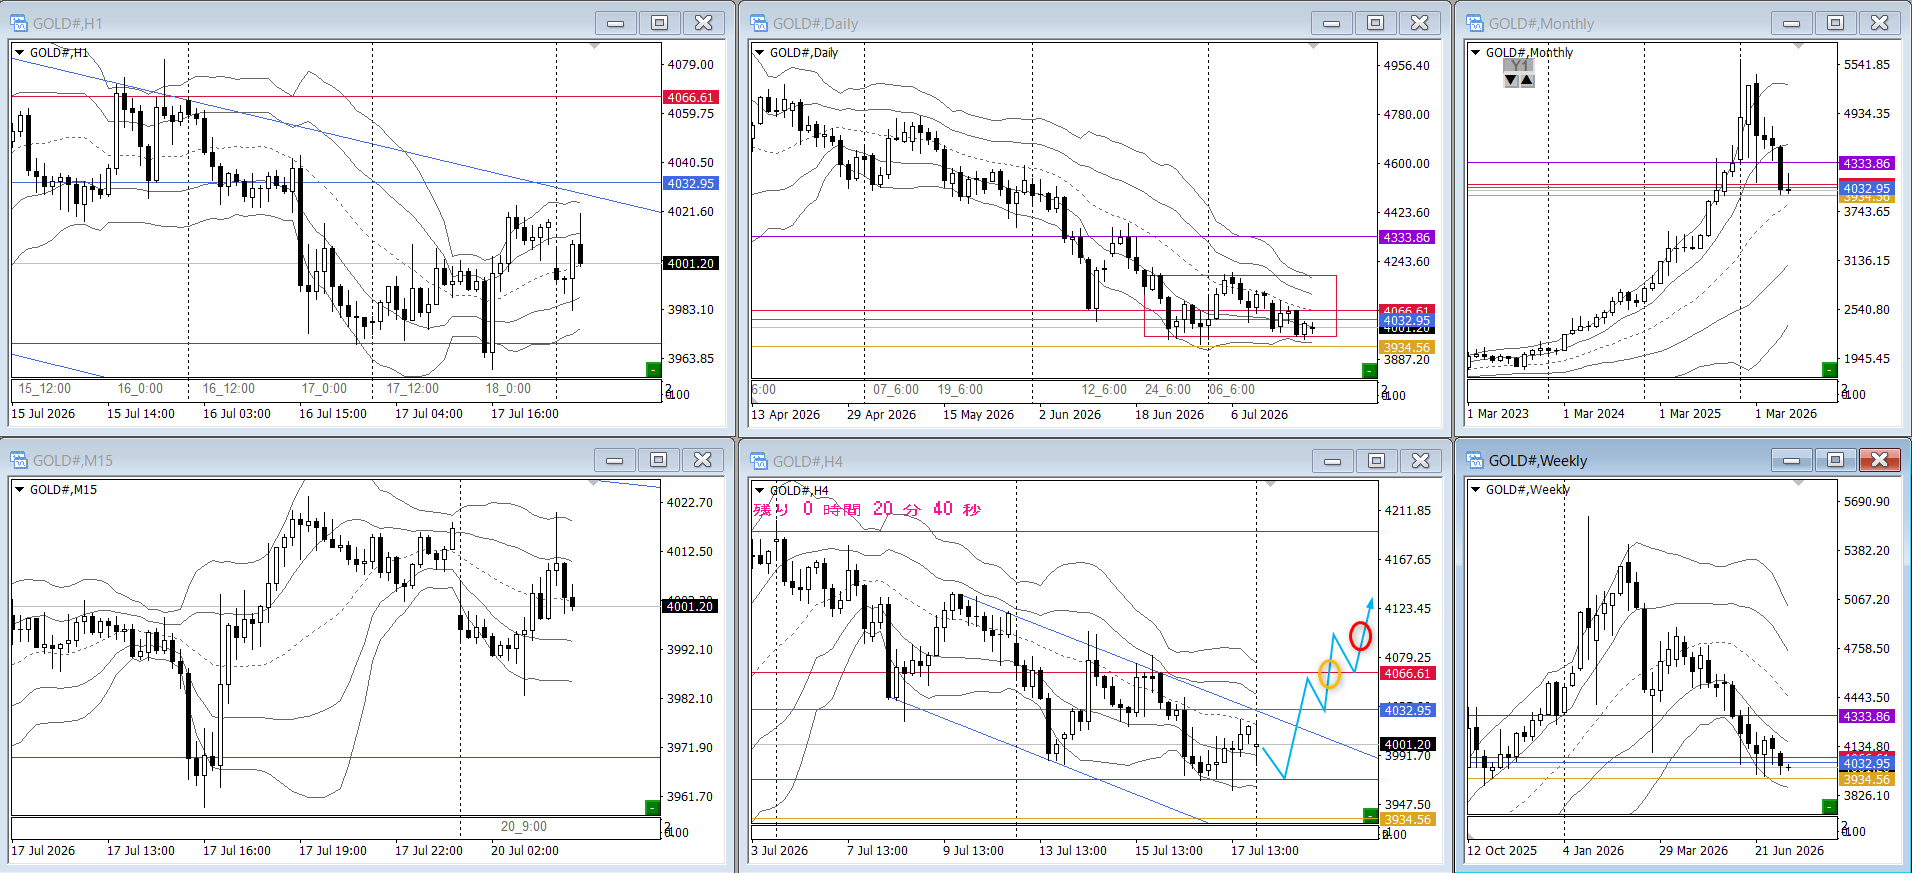Click the 1 Mar 2025 date in Monthly time axis
Screen dimensions: 1912x873
coord(1690,413)
